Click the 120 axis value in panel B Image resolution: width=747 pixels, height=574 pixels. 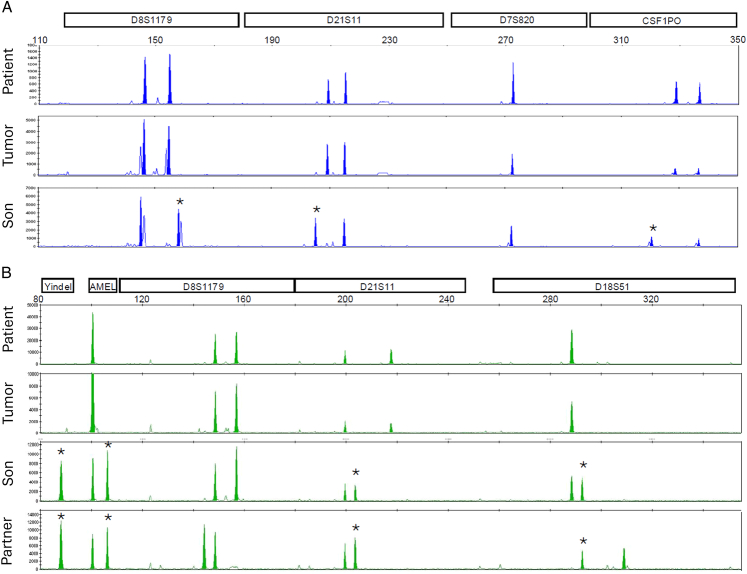point(141,299)
